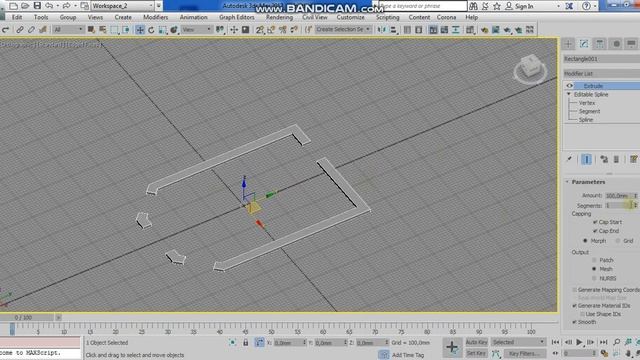Toggle Show End Result icon

point(586,159)
